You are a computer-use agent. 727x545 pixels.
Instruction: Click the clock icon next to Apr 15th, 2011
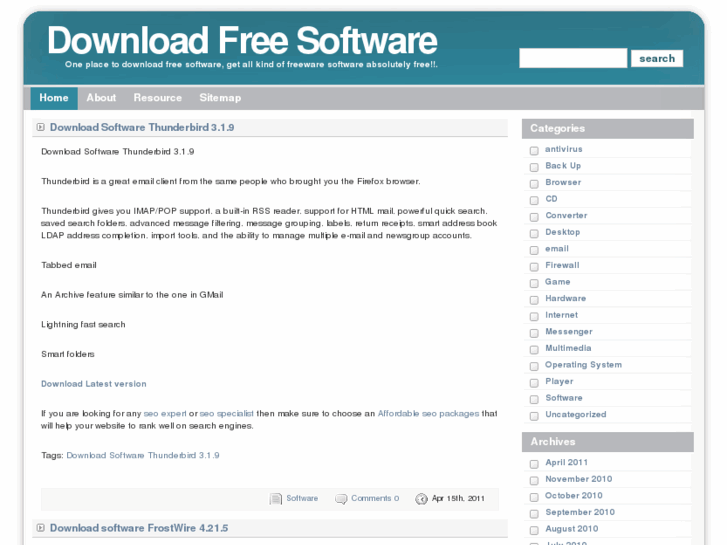click(x=421, y=499)
